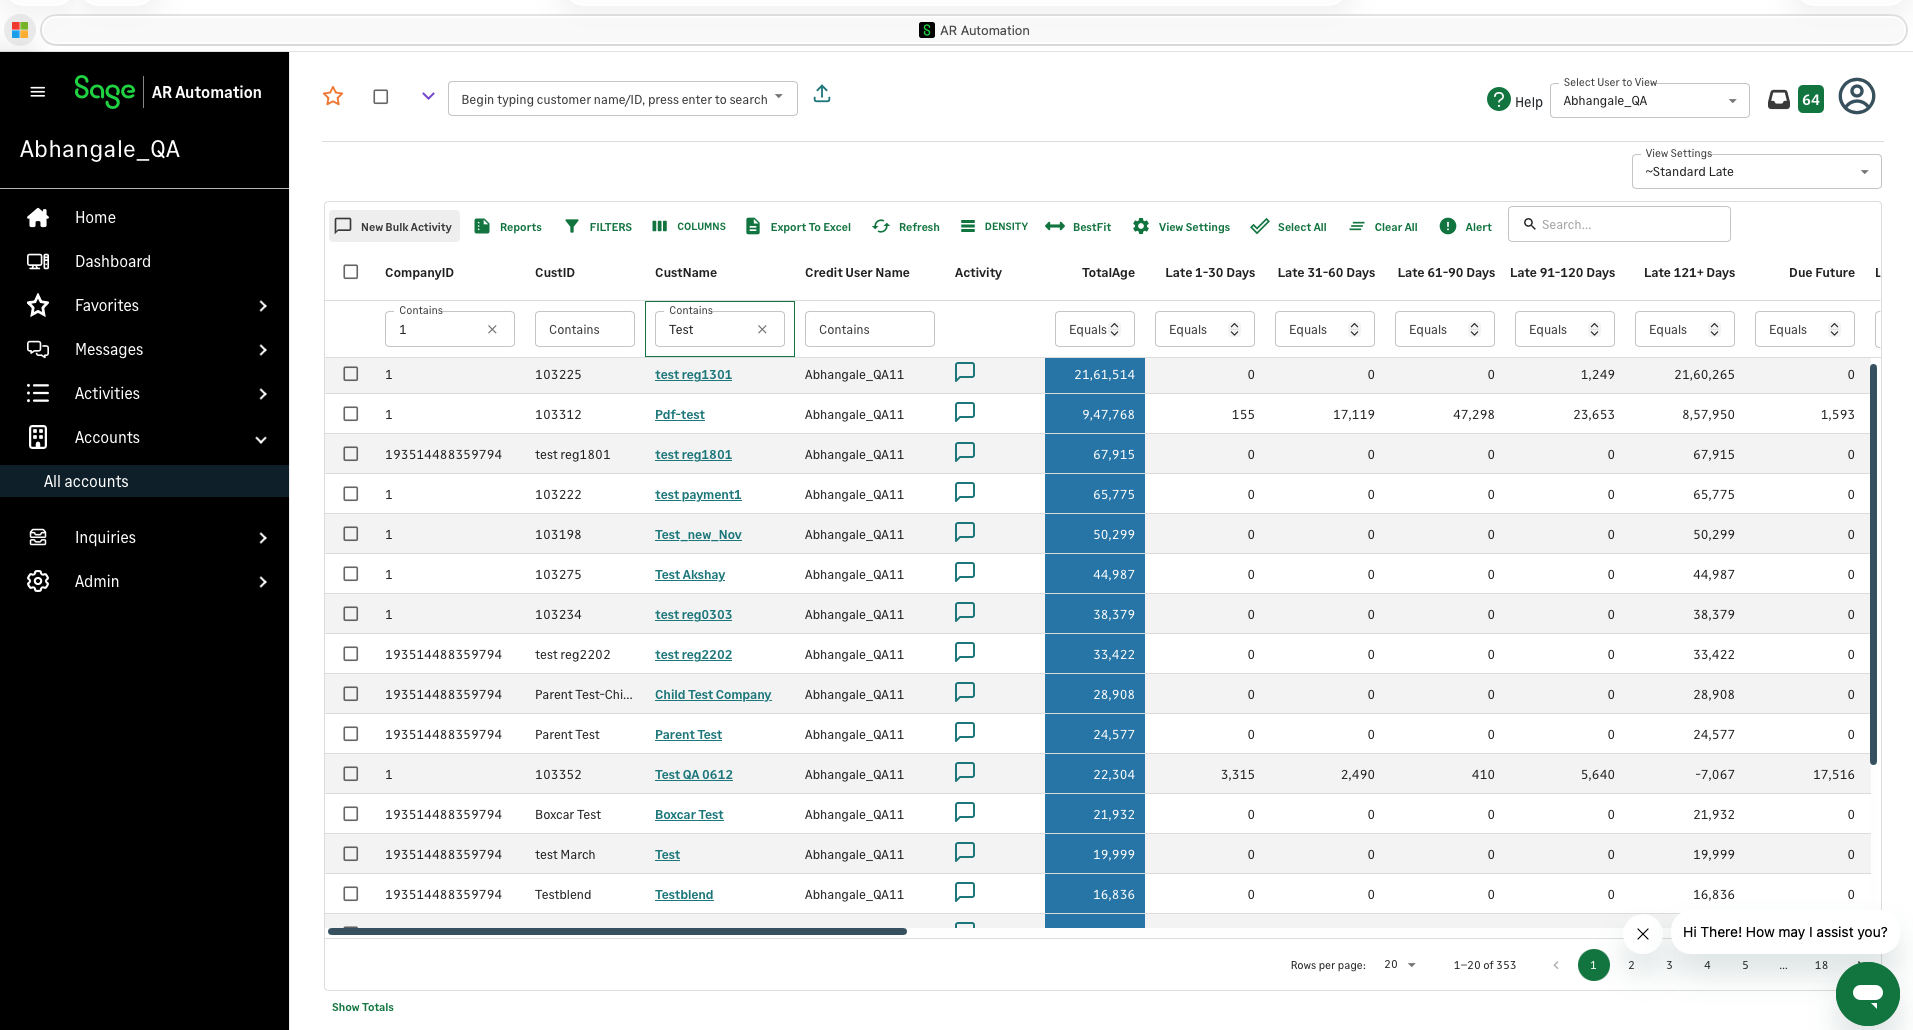Screen dimensions: 1913x1030
Task: Click the Export To Excel button
Action: click(x=798, y=227)
